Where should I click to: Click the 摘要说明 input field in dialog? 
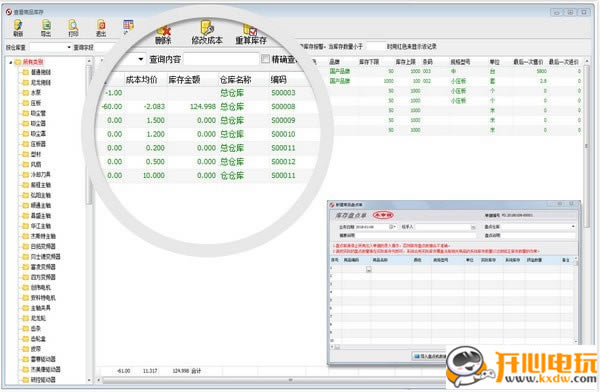(415, 235)
